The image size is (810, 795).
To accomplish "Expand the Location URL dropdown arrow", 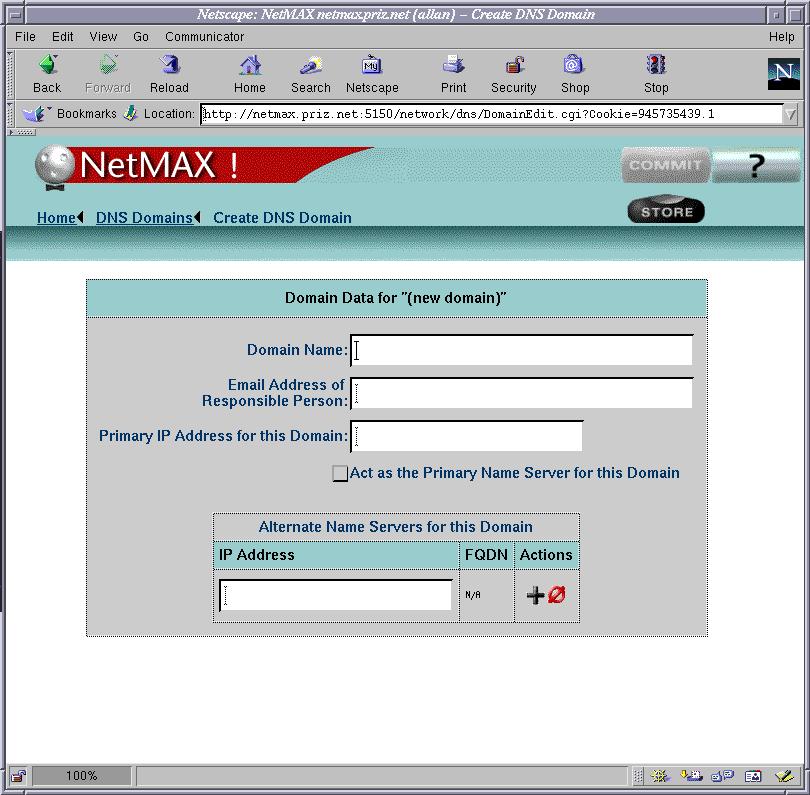I will point(791,114).
